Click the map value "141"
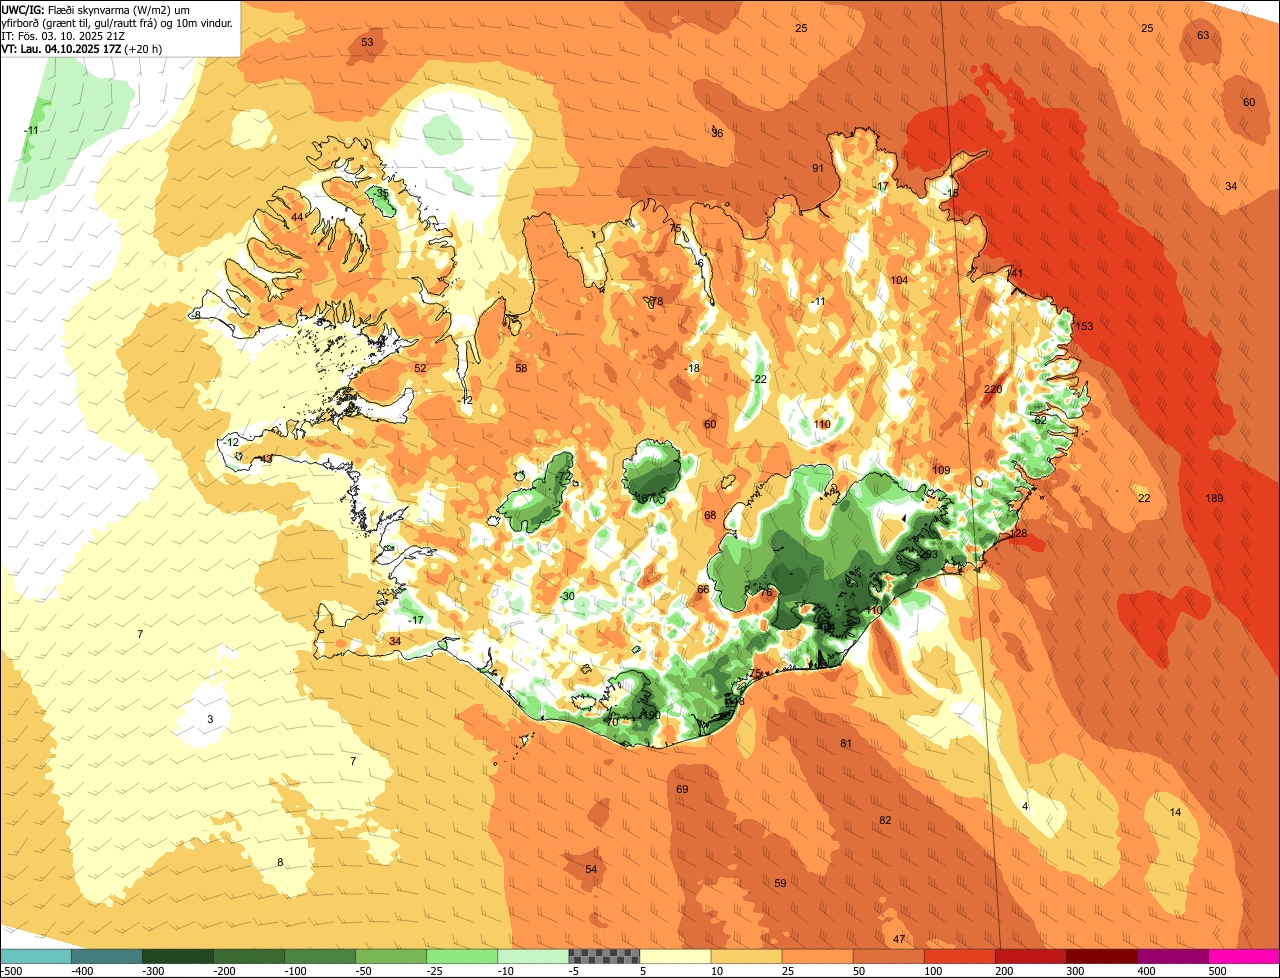Screen dimensions: 1280x978 [x=1015, y=273]
